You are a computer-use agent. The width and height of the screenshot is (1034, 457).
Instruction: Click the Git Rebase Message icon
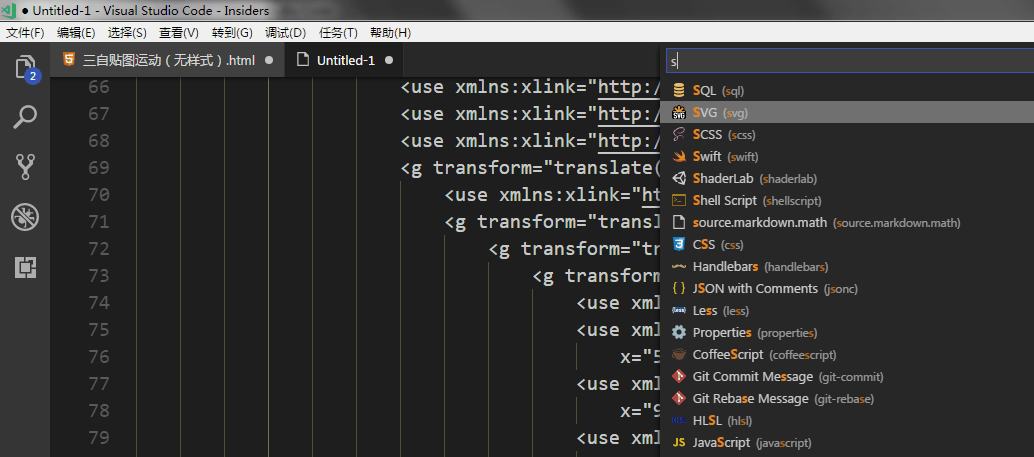[679, 398]
